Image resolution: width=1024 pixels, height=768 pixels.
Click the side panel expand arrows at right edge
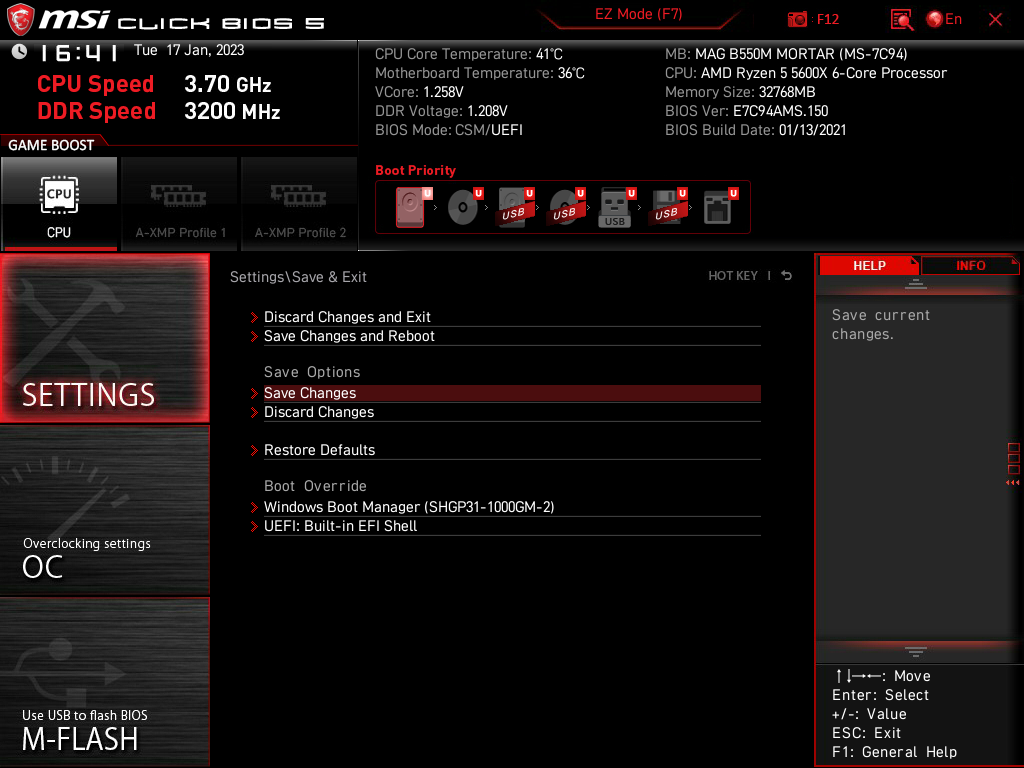[1013, 483]
